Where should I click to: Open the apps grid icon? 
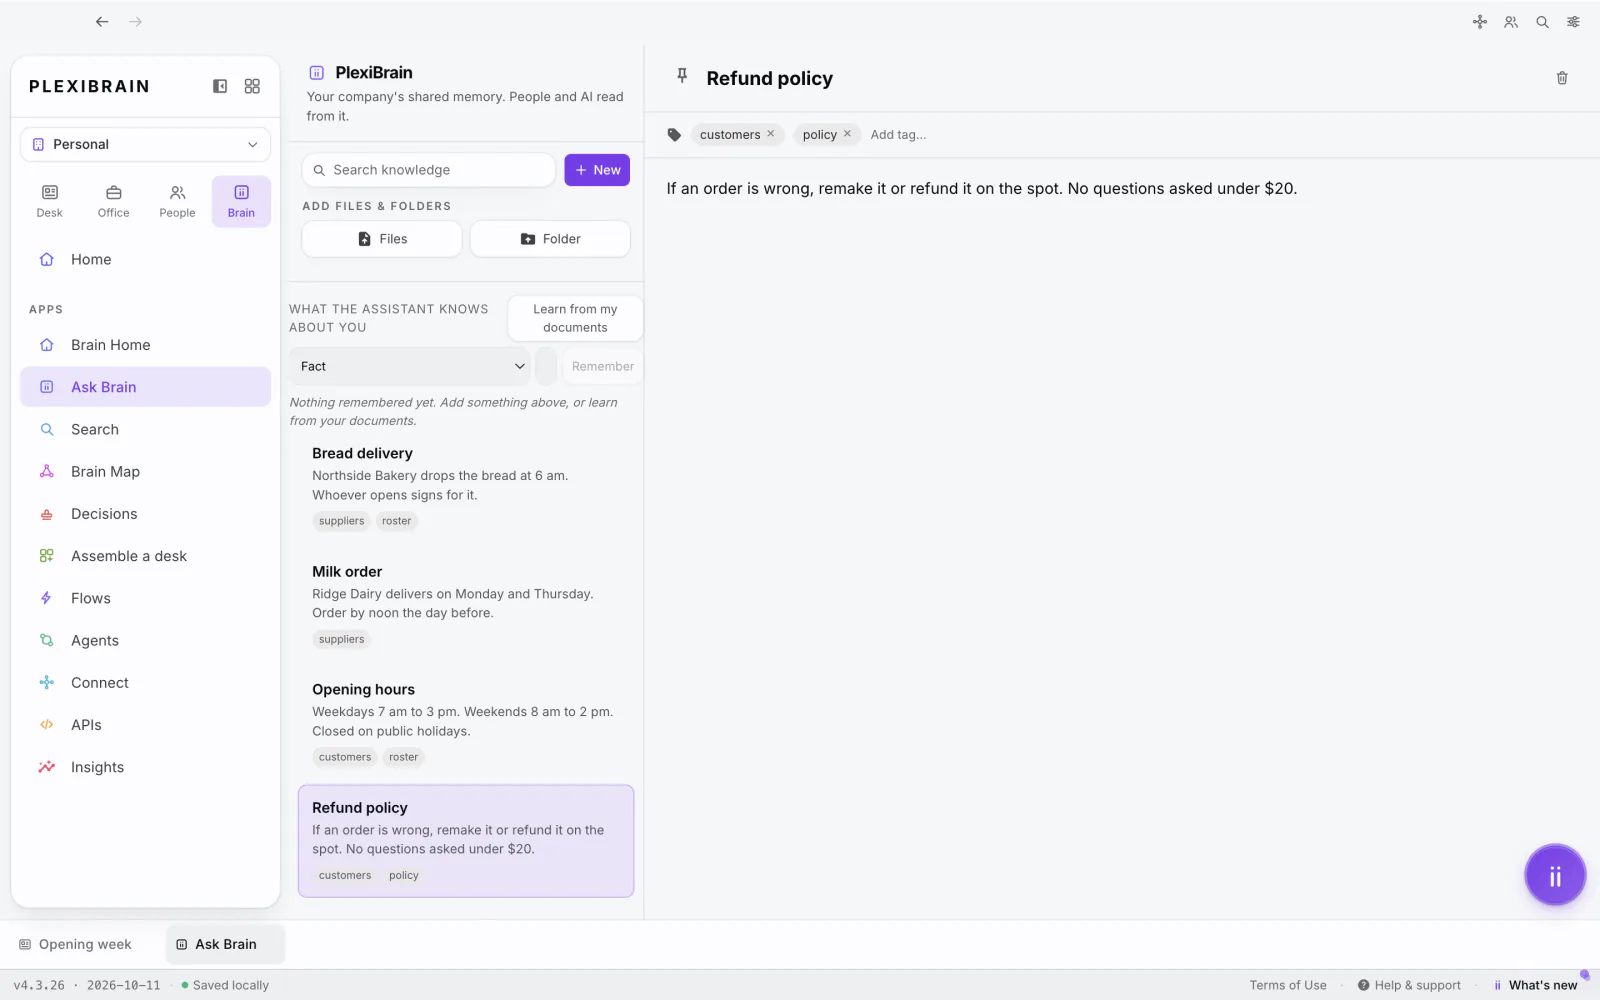(x=252, y=86)
